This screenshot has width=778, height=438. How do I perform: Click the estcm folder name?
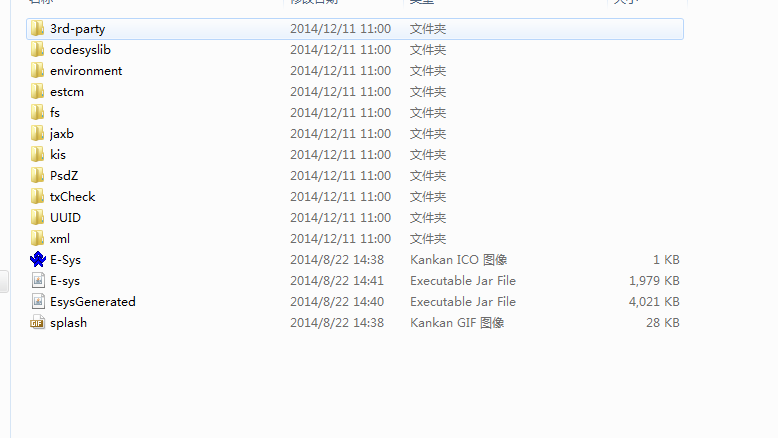tap(67, 92)
